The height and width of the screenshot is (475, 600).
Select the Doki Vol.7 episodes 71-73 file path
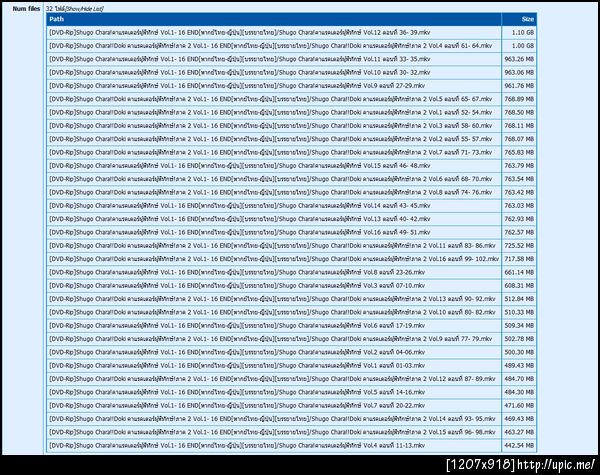click(271, 152)
